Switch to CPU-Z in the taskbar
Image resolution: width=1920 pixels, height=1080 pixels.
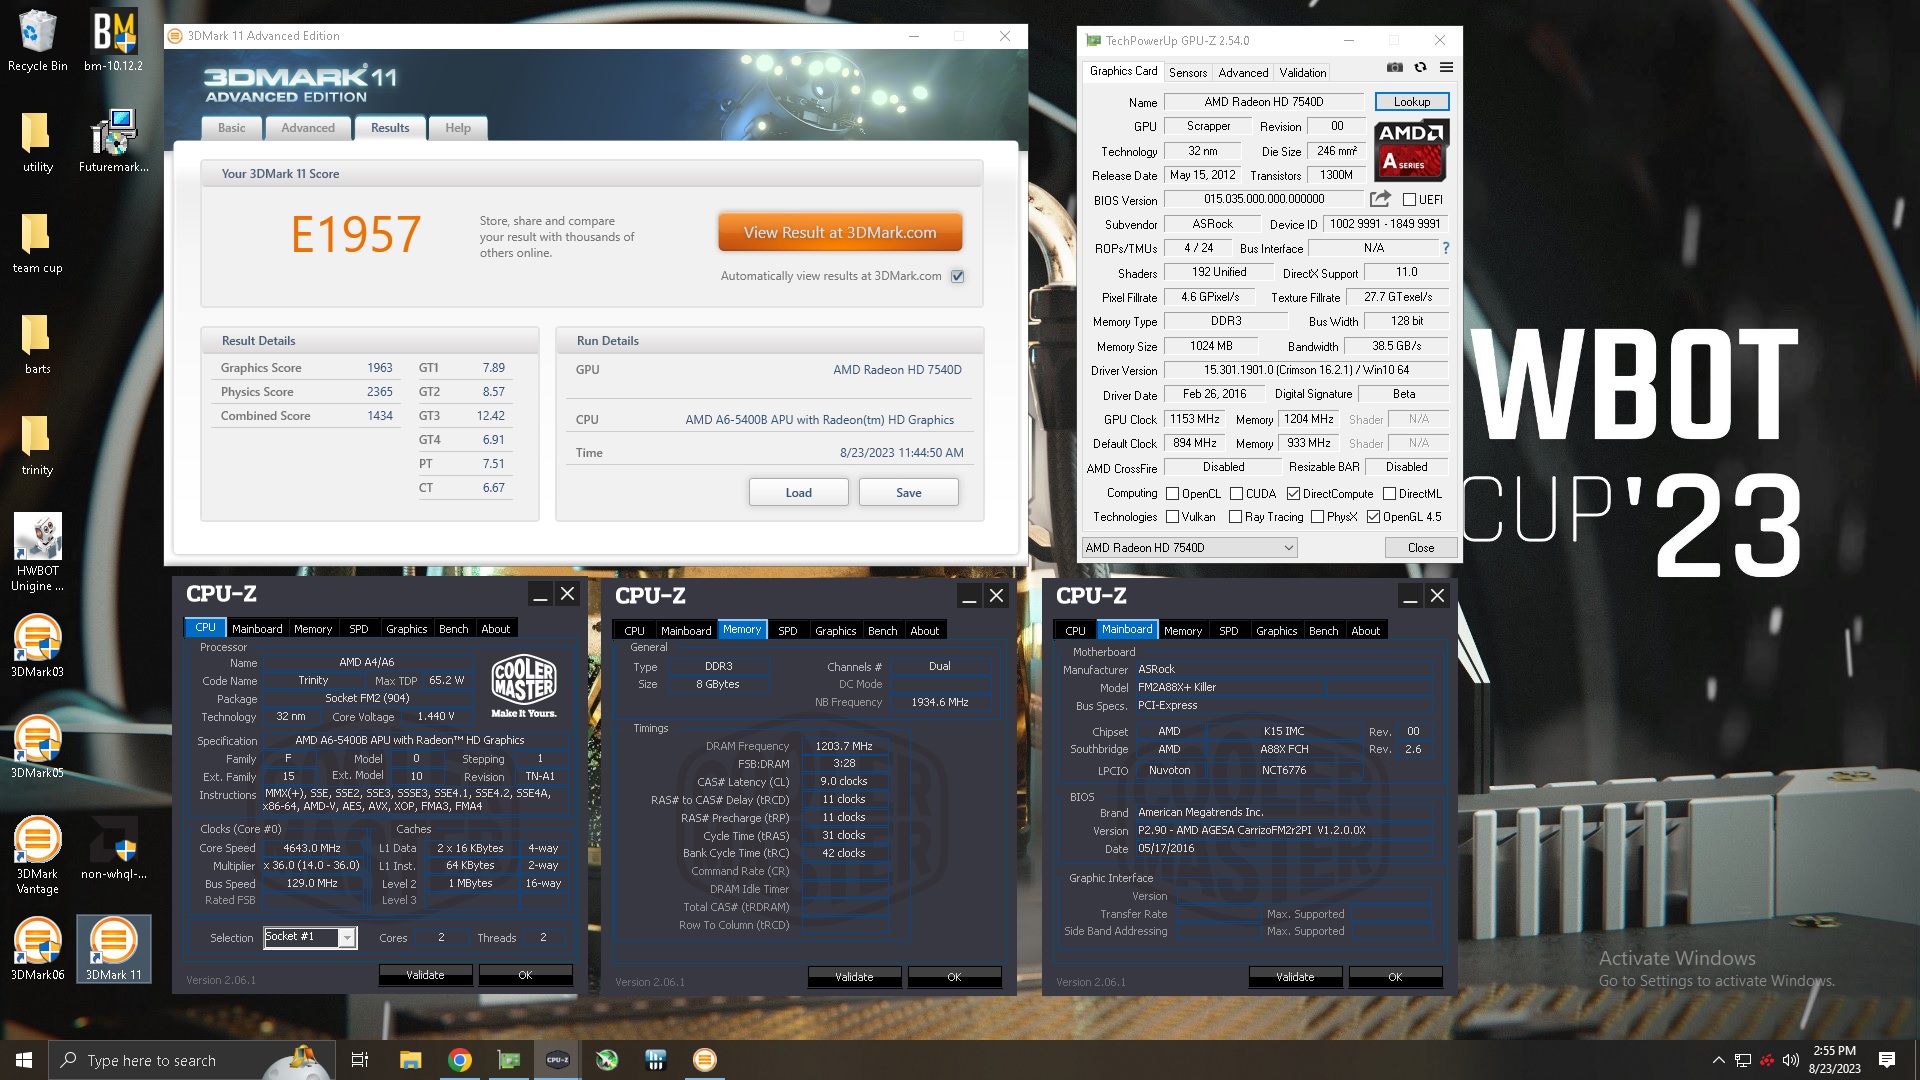pos(557,1060)
